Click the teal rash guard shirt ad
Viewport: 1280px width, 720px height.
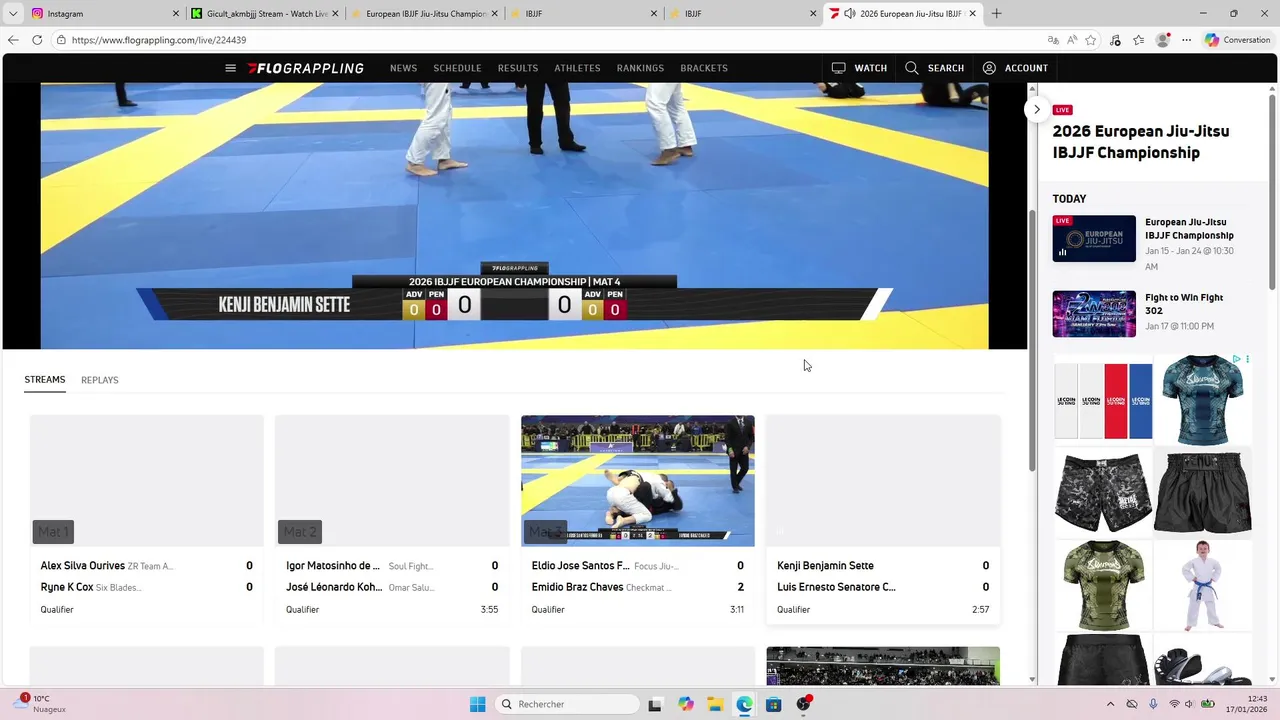(x=1202, y=400)
